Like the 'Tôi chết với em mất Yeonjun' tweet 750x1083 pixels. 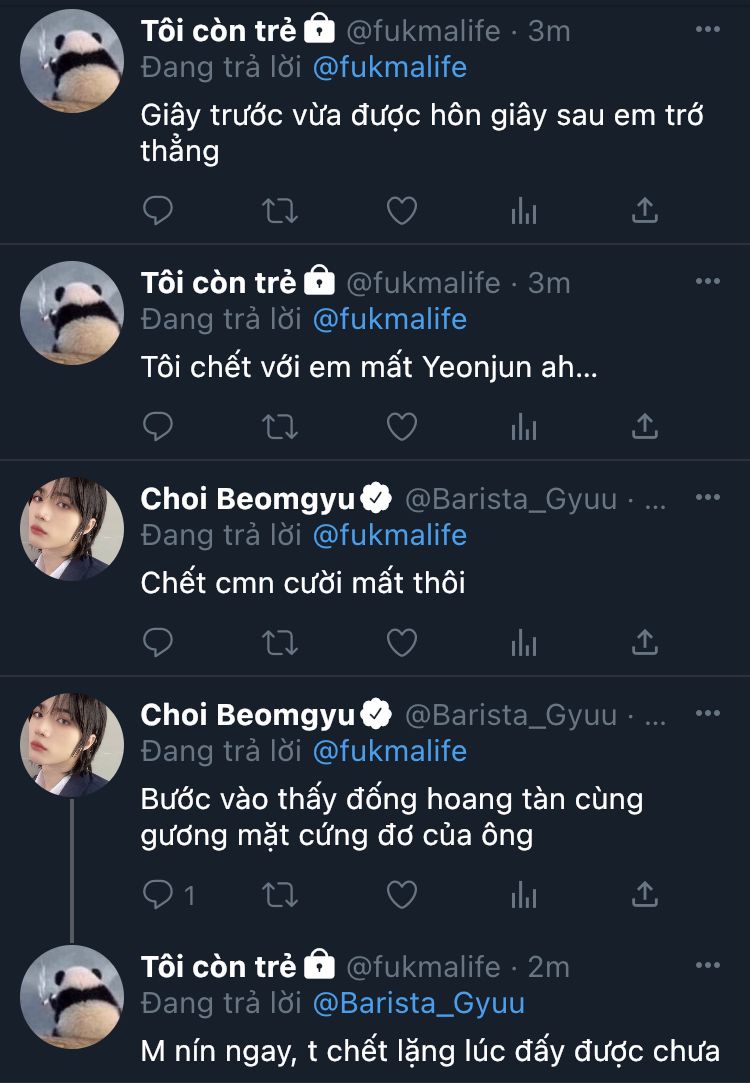point(401,427)
